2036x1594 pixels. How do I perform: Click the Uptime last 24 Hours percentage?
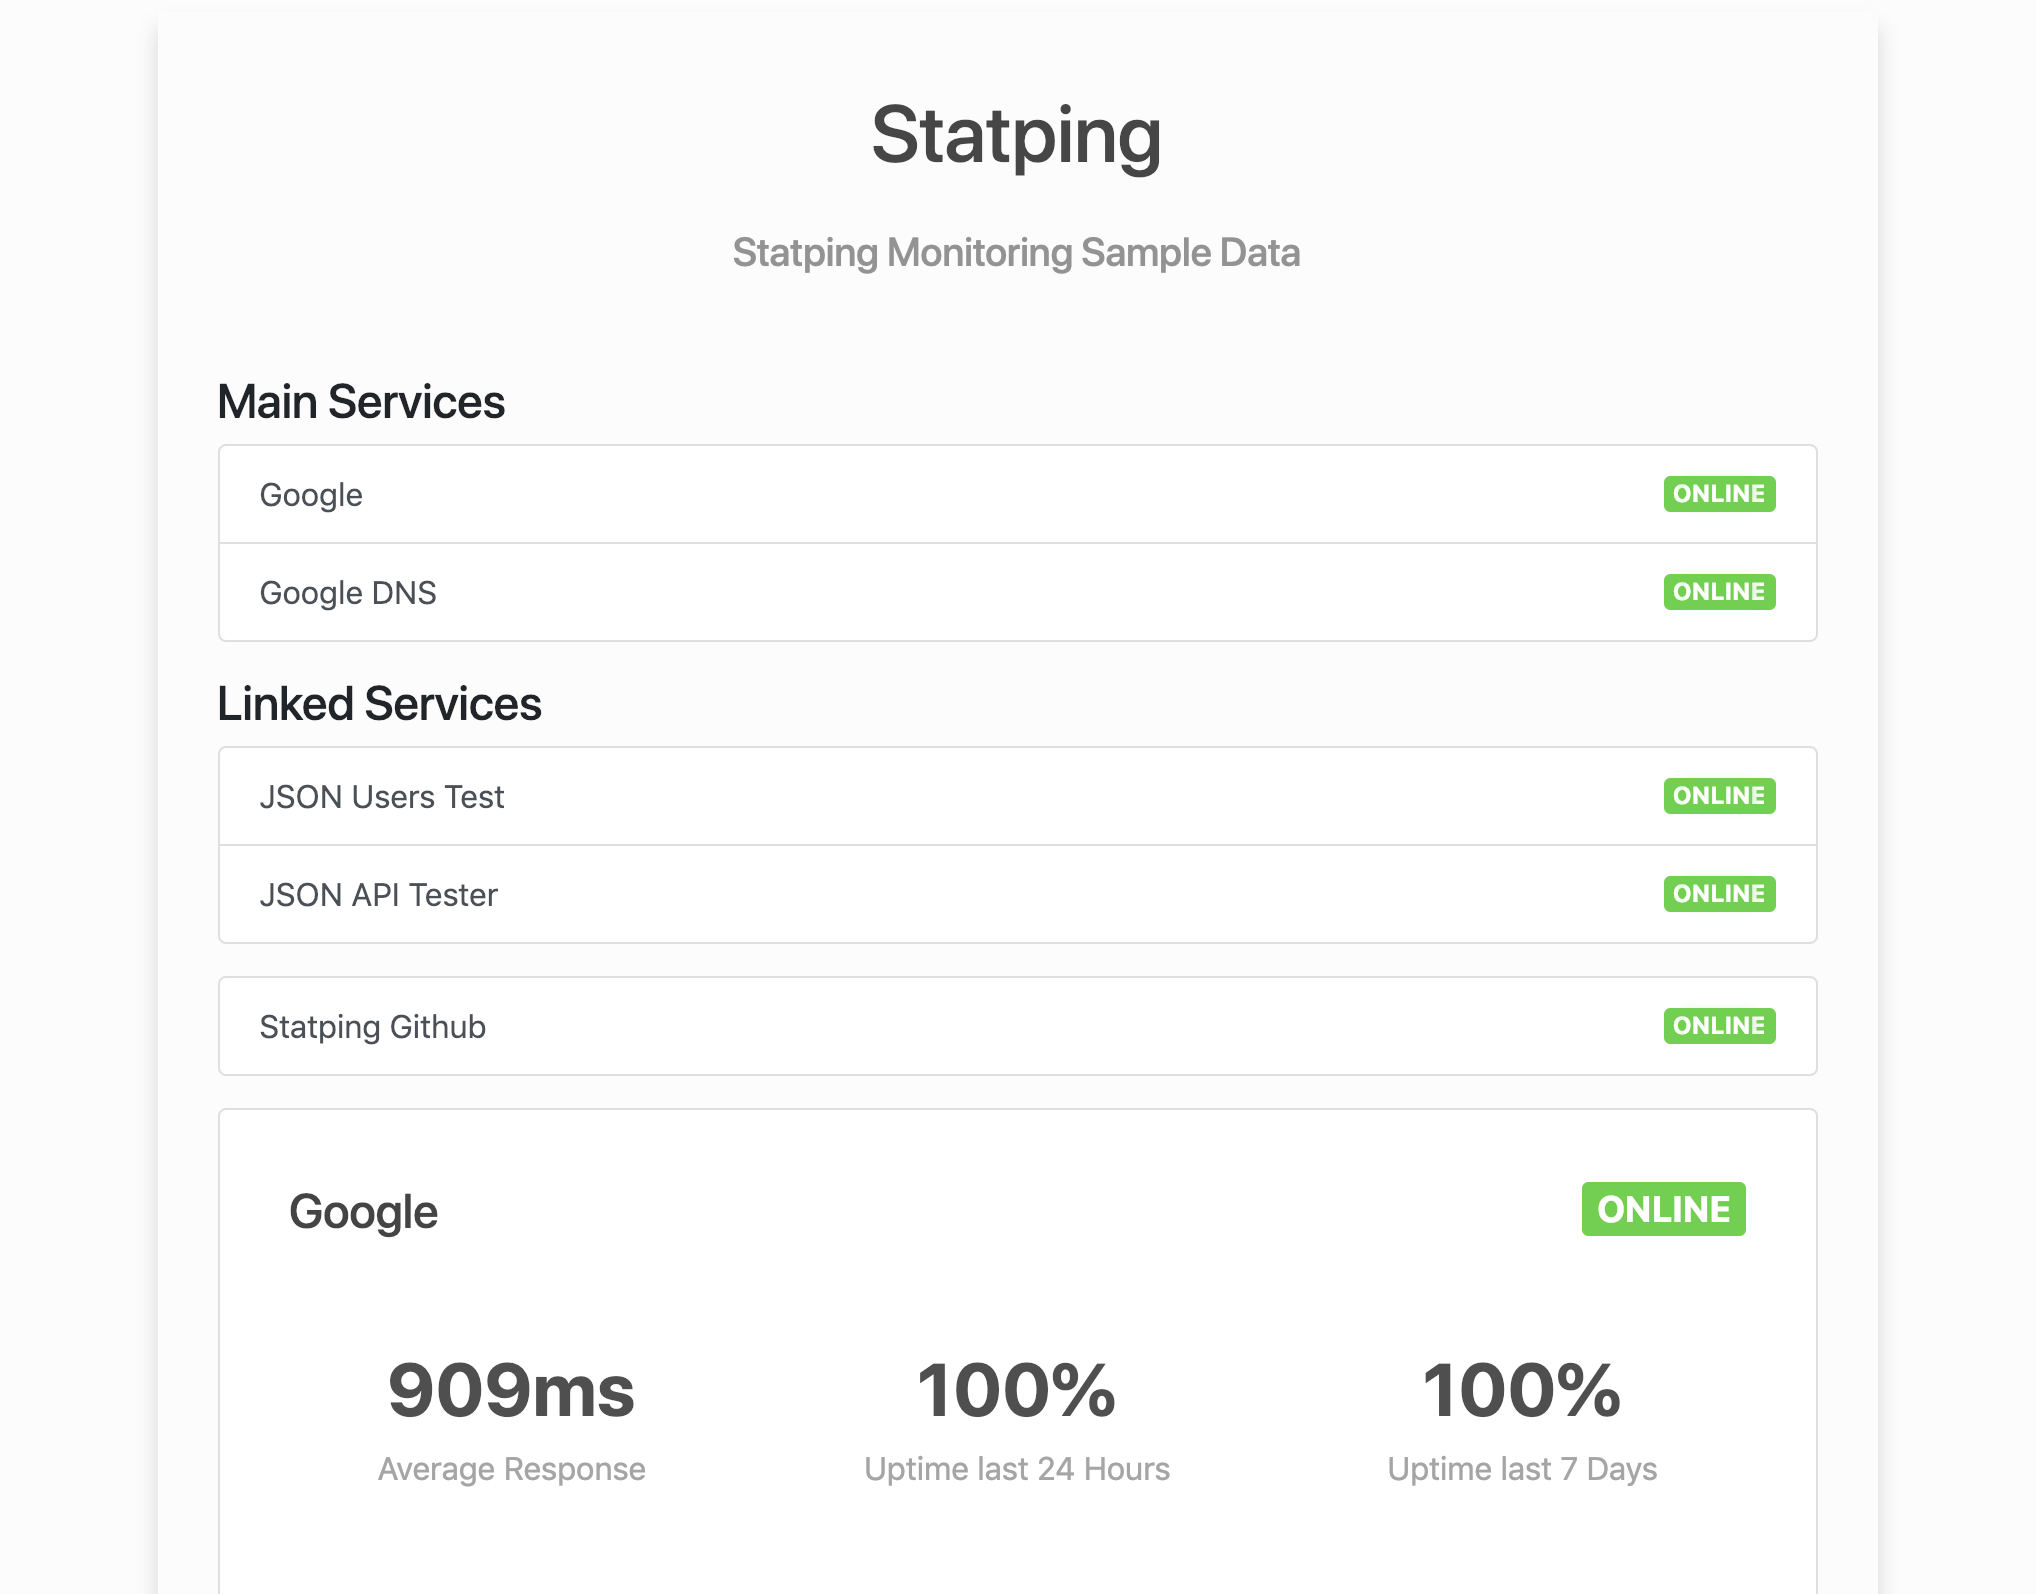point(1017,1388)
